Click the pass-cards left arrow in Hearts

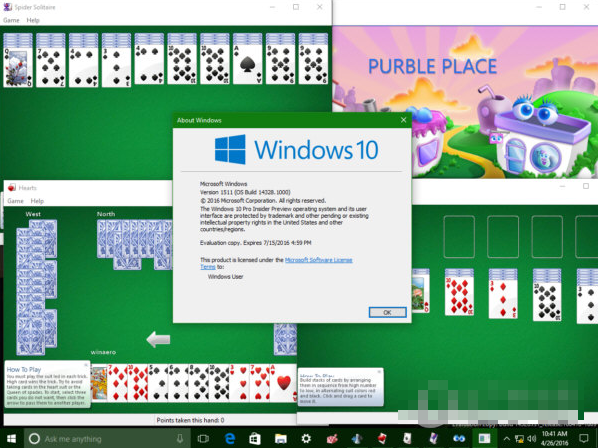click(158, 339)
